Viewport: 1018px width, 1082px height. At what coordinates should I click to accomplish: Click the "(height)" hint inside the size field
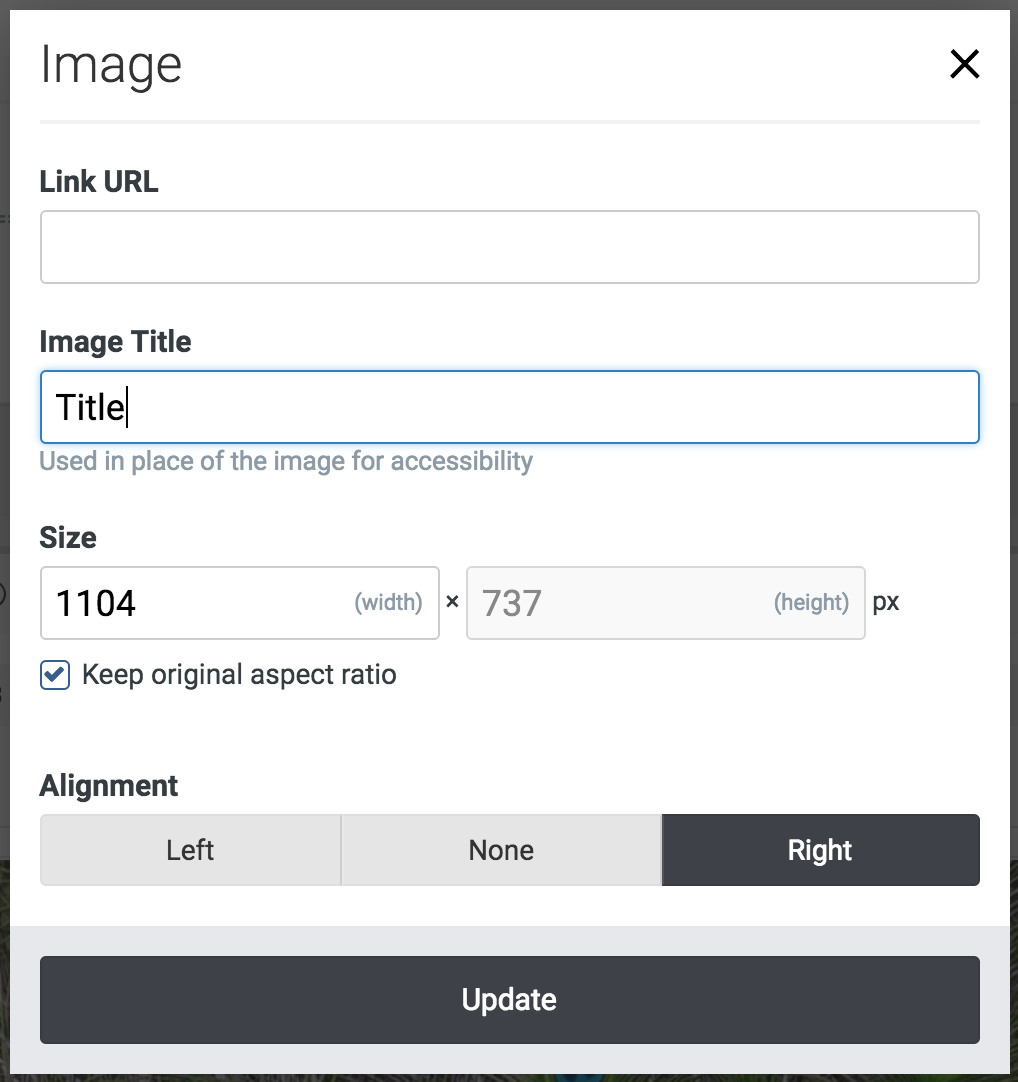click(x=811, y=603)
